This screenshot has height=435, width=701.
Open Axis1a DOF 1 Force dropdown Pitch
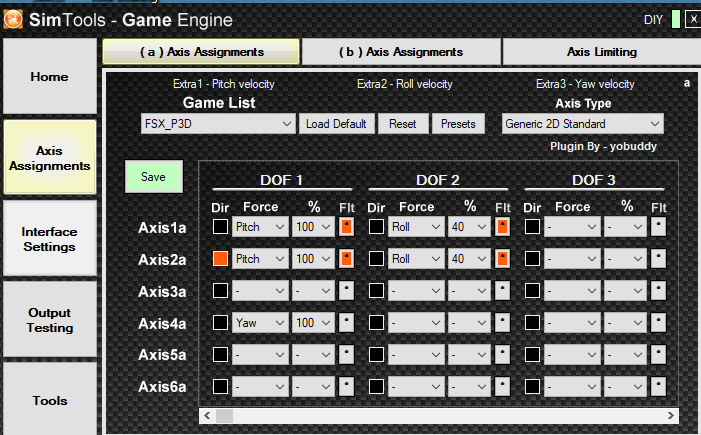(x=260, y=227)
